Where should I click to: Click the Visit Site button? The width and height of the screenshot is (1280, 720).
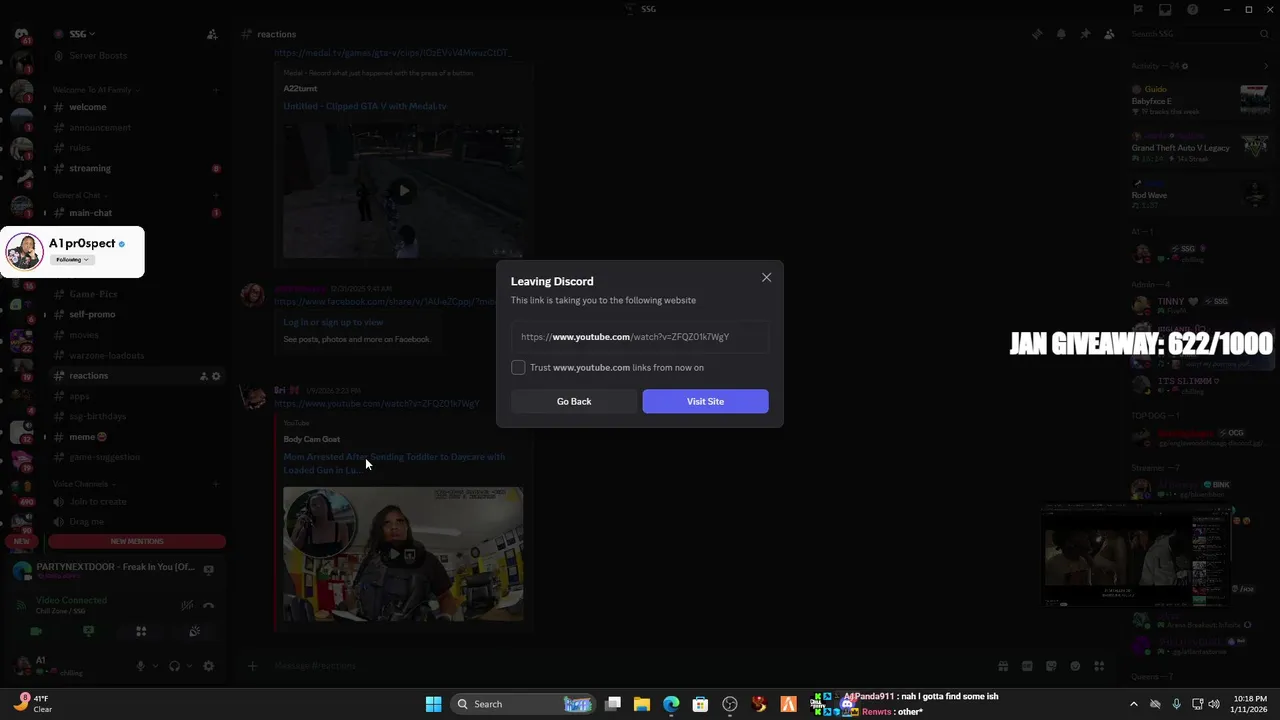[705, 401]
